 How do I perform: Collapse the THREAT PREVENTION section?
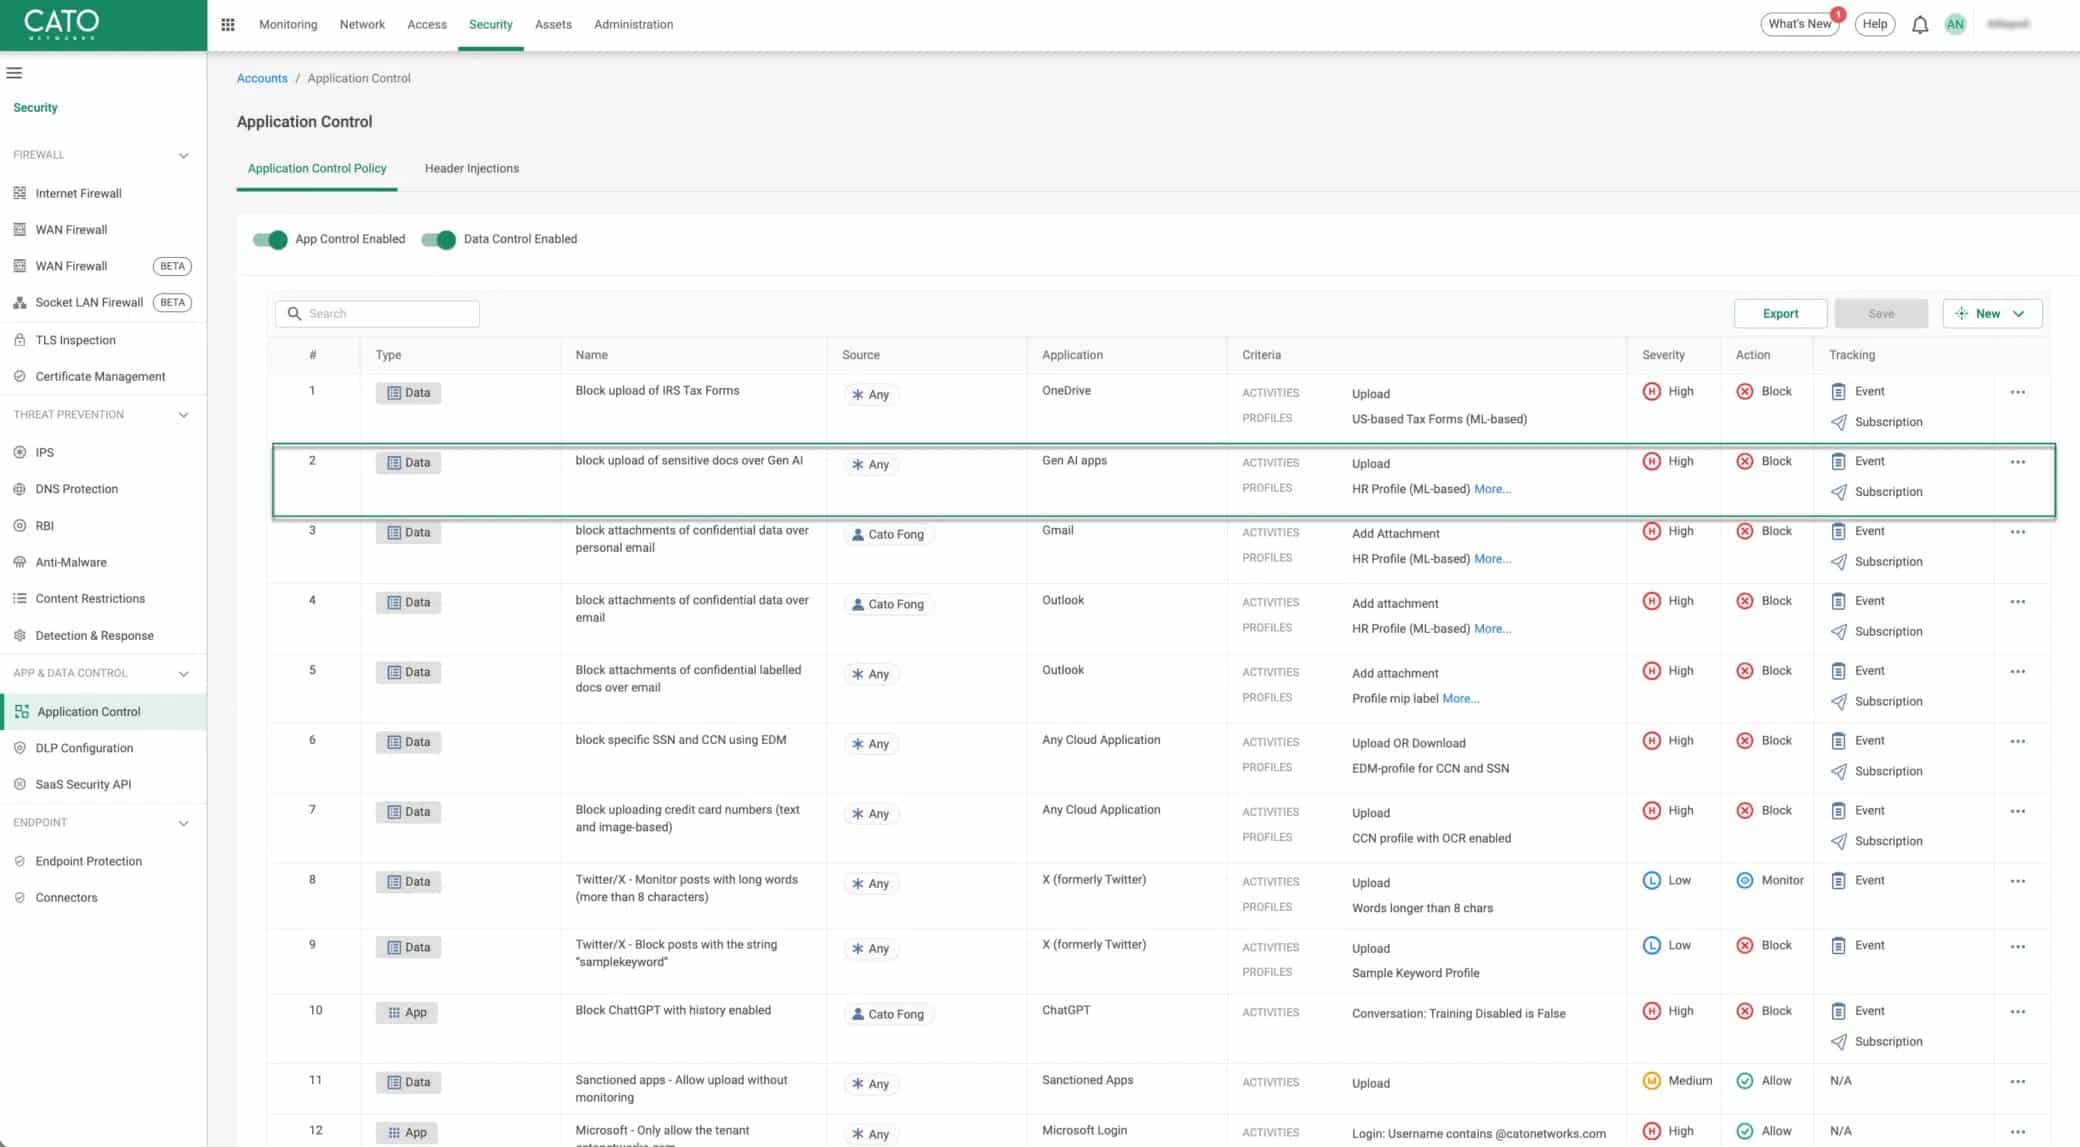pyautogui.click(x=183, y=415)
